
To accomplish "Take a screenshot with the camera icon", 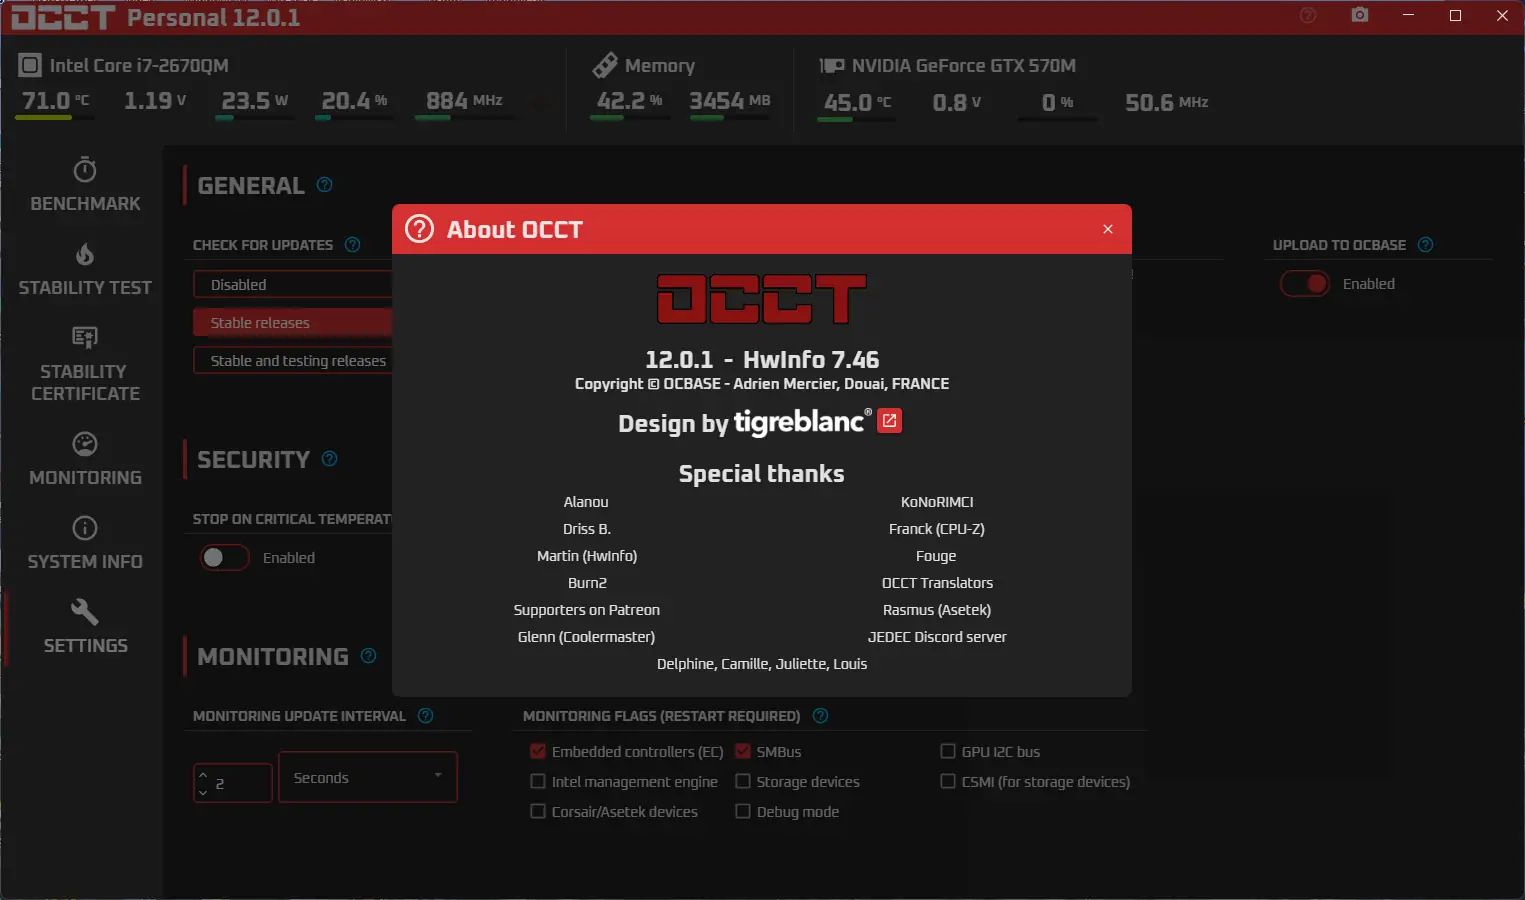I will [x=1360, y=15].
